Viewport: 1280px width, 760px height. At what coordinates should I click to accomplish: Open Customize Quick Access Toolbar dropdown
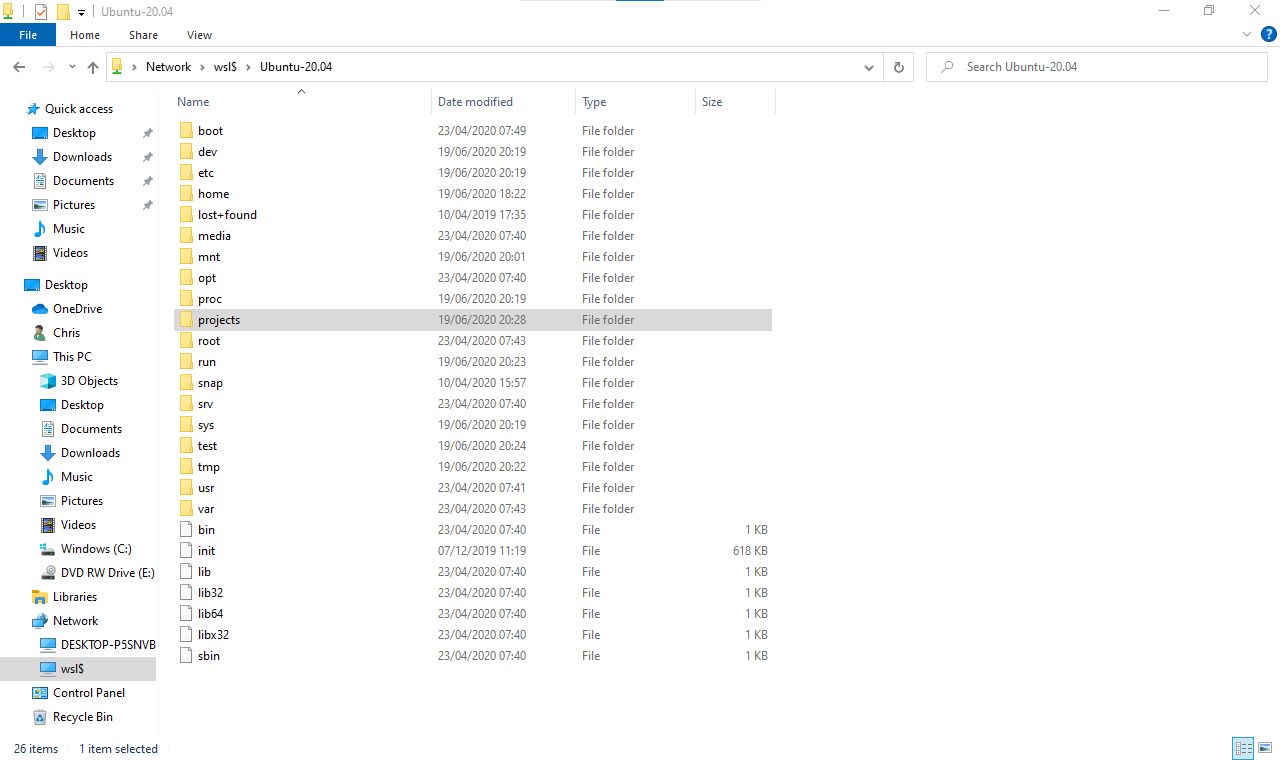[x=82, y=12]
